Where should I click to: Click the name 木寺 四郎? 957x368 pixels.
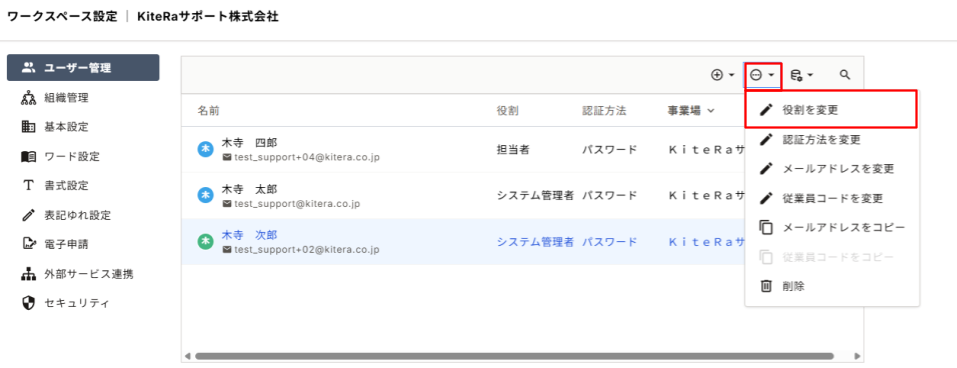point(249,143)
